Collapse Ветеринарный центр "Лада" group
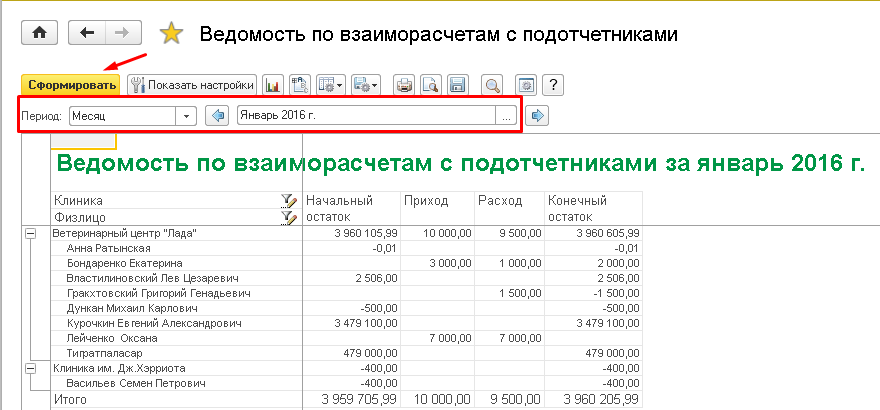880x410 pixels. [29, 233]
